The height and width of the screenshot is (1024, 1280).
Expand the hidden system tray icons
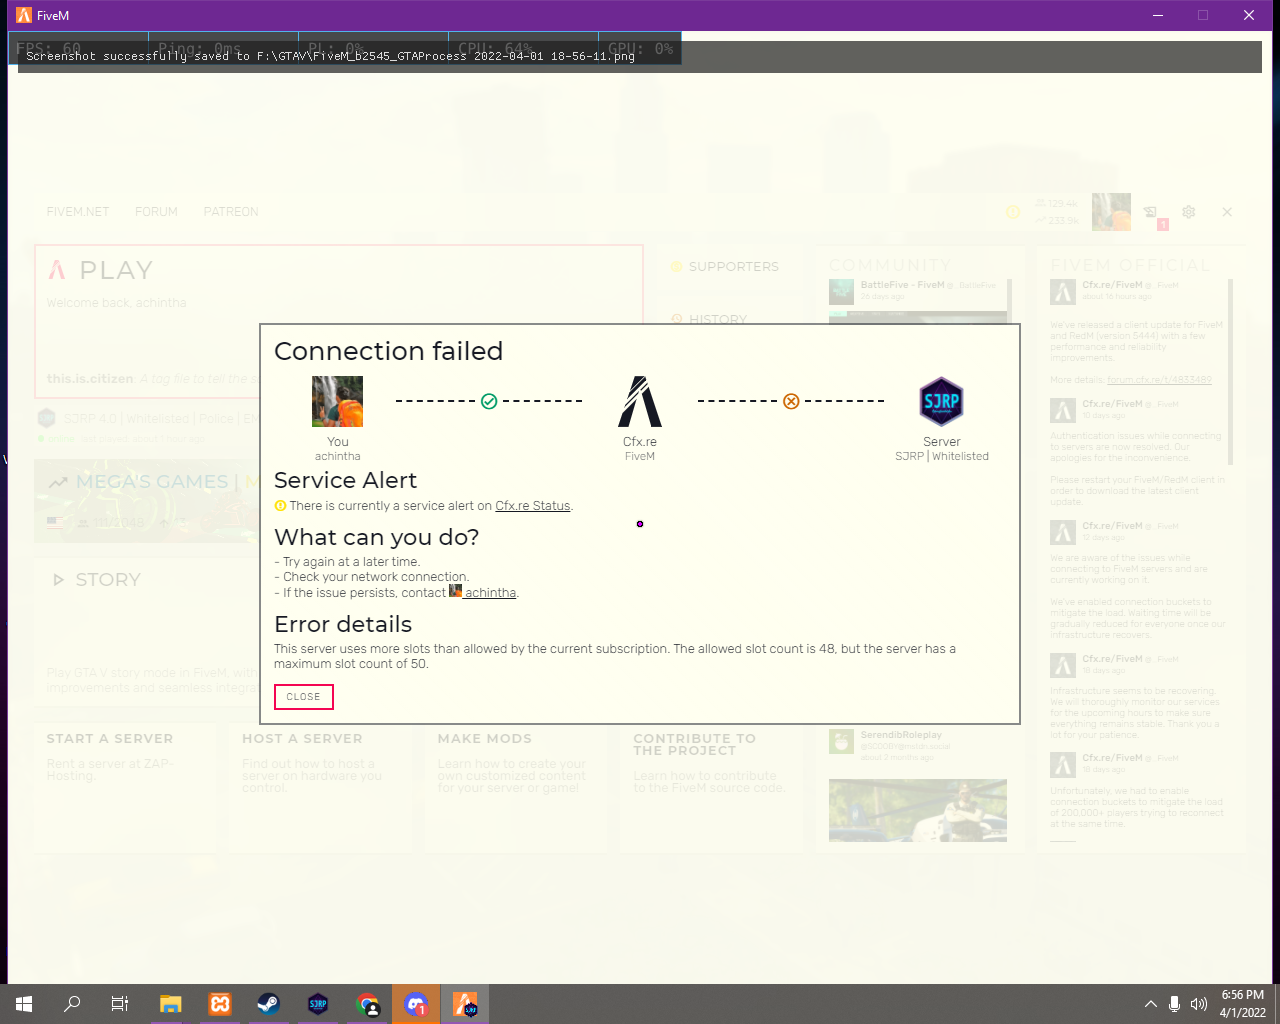click(1151, 1004)
